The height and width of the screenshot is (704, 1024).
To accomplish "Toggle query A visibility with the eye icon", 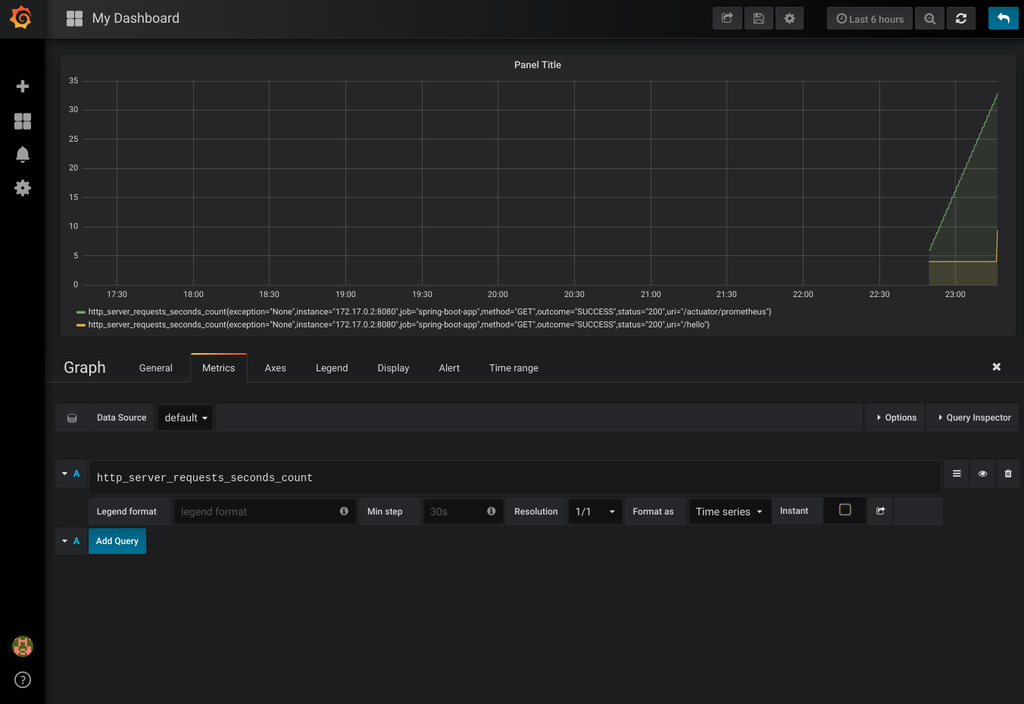I will (982, 474).
